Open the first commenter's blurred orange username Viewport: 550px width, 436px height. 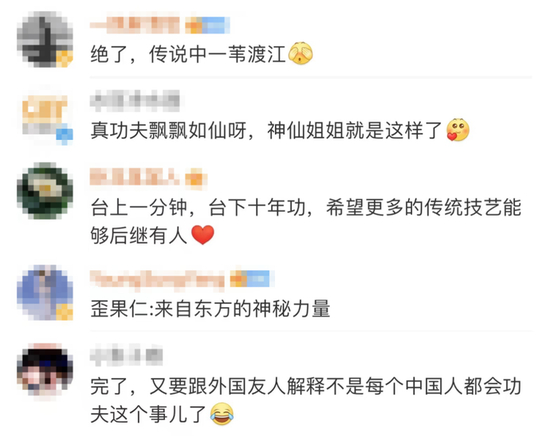[x=135, y=25]
